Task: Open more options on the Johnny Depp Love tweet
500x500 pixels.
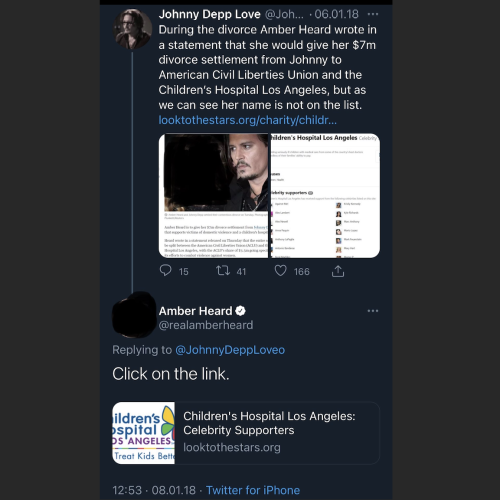Action: (x=373, y=14)
